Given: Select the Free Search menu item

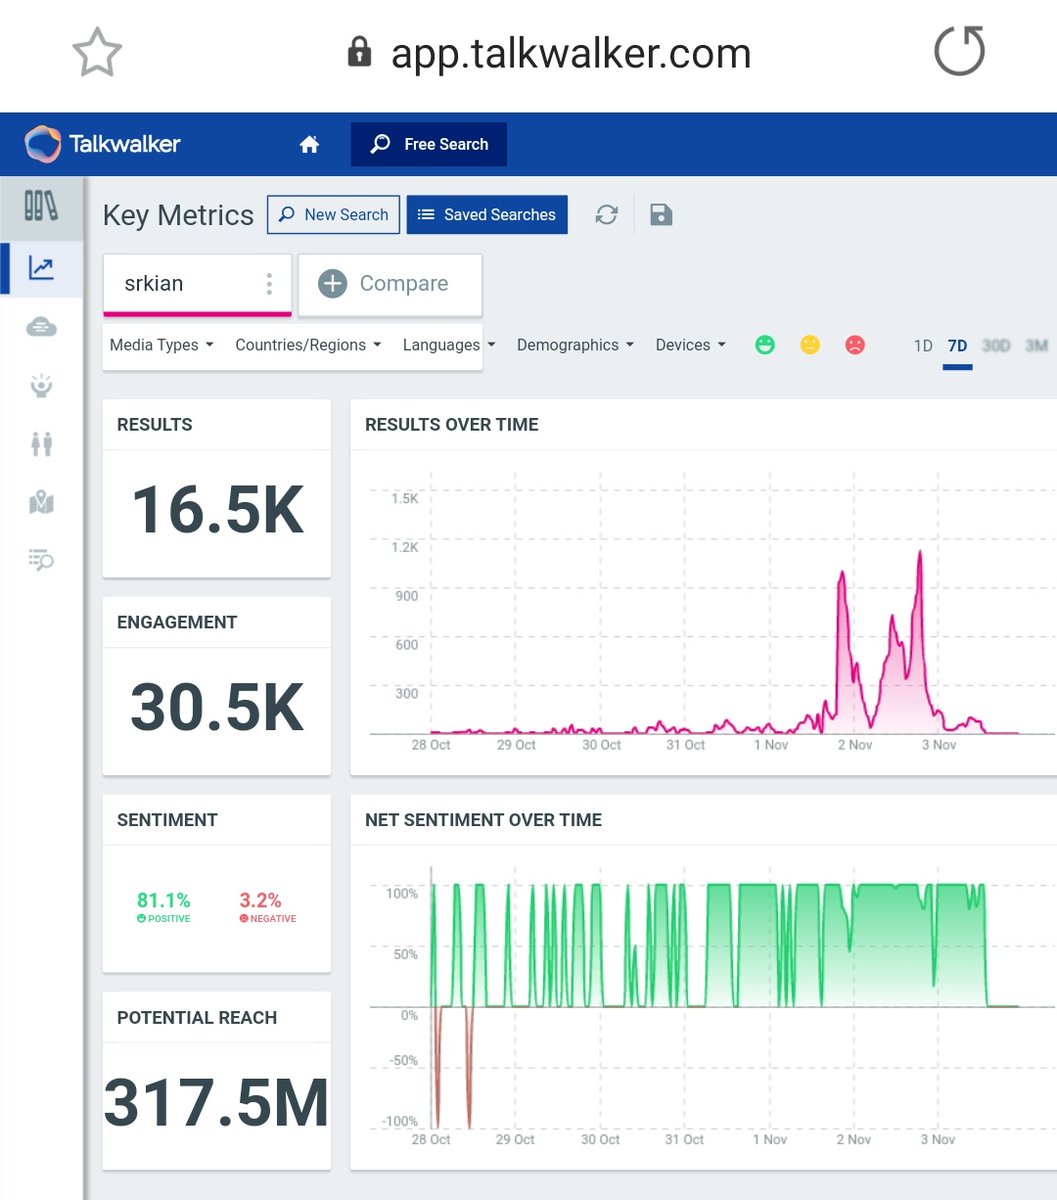Looking at the screenshot, I should pos(428,144).
